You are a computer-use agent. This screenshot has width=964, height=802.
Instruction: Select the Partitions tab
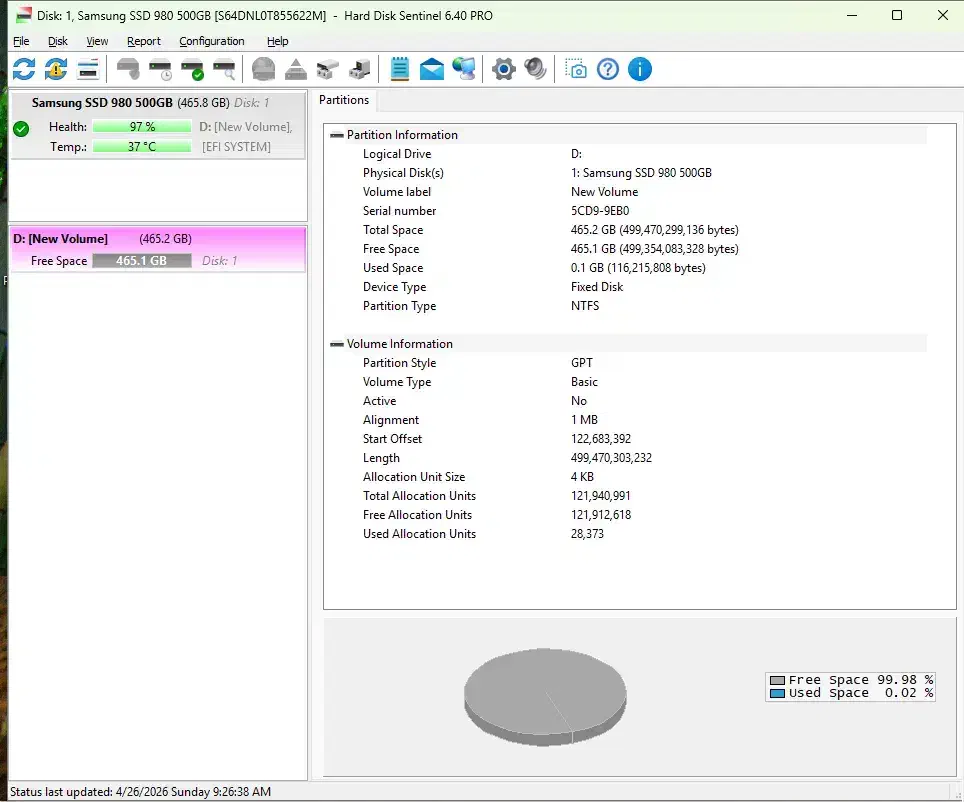[344, 100]
